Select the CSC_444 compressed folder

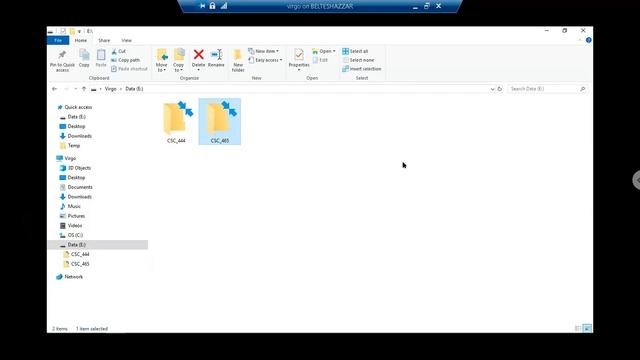tap(176, 122)
